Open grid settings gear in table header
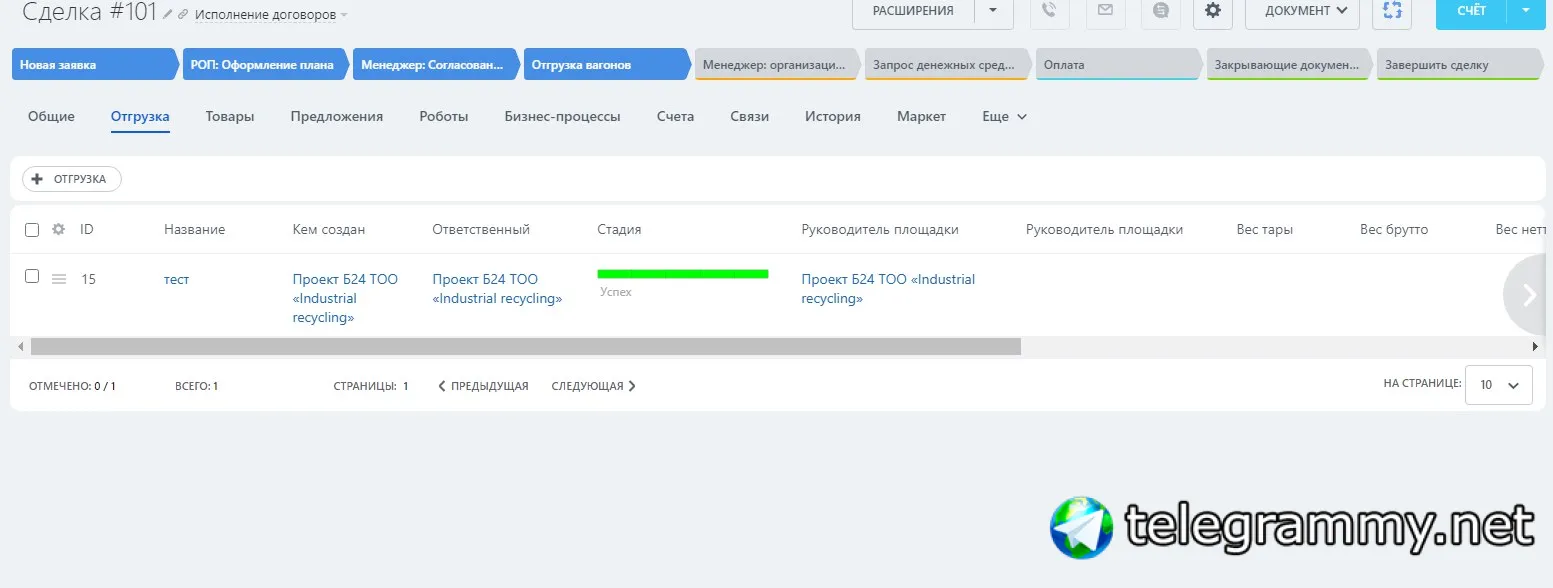Viewport: 1553px width, 588px height. (58, 229)
